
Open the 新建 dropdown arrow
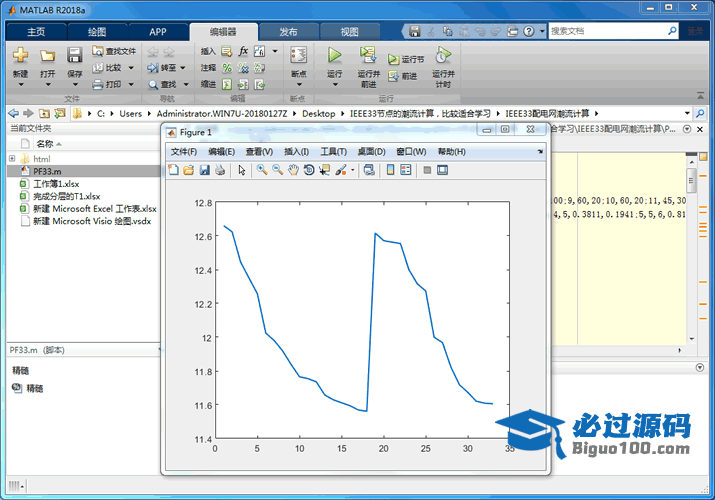[21, 84]
